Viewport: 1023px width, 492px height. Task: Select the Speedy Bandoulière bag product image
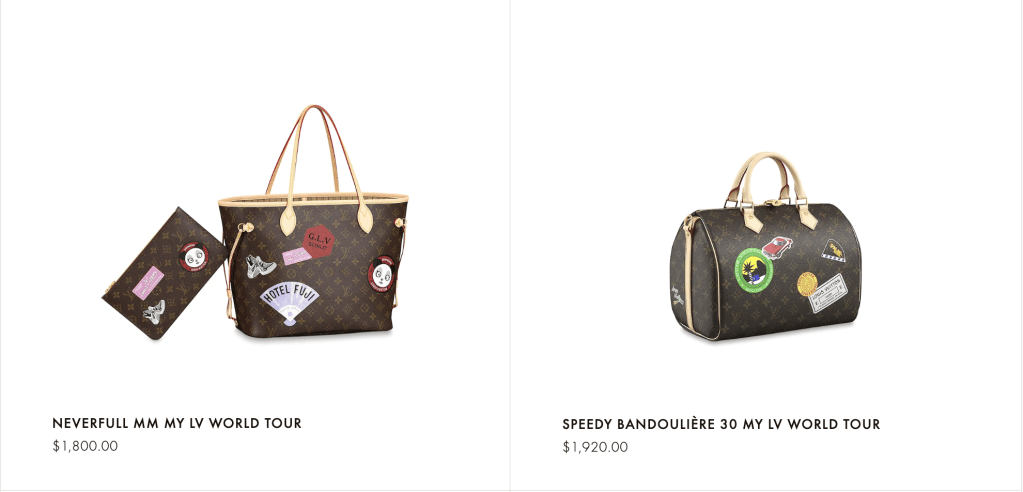[765, 247]
